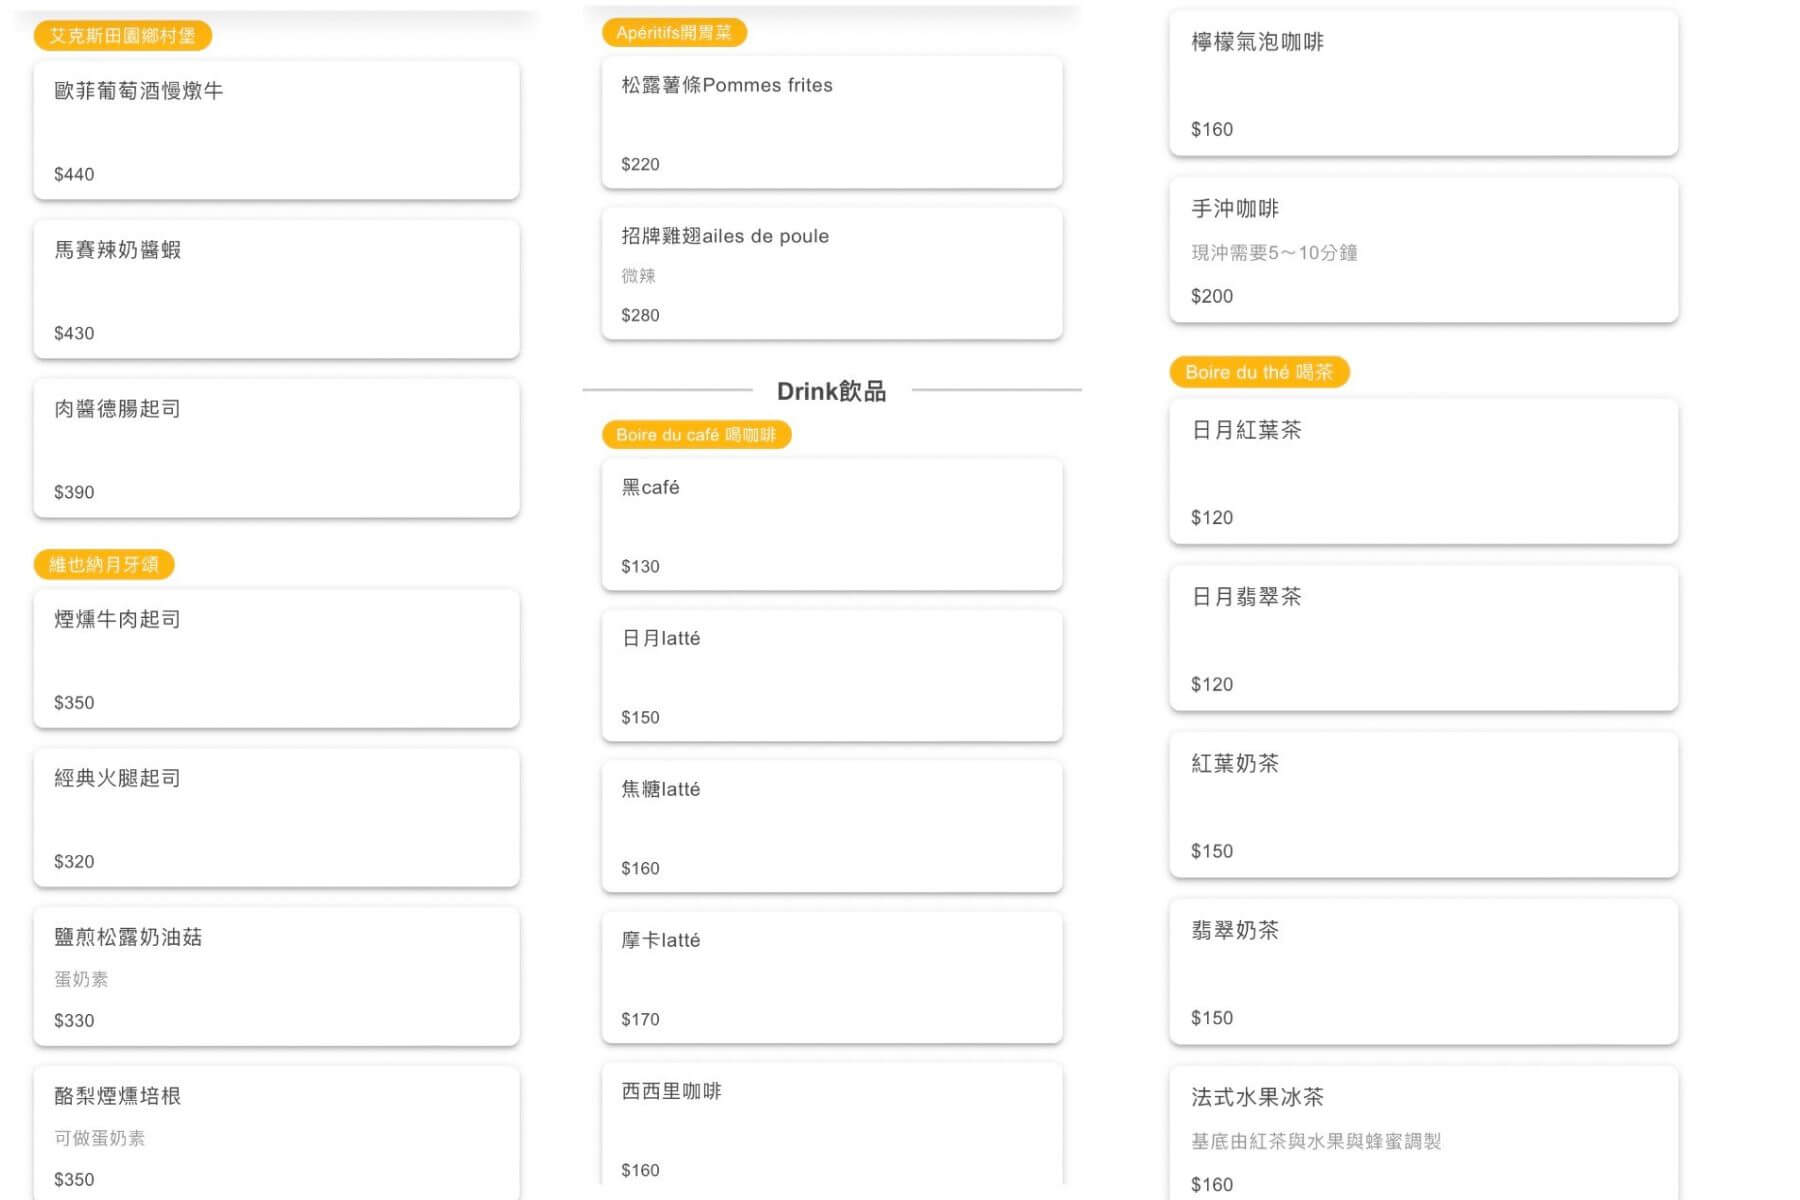
Task: Select 招牌雞翅ailes de poule card
Action: point(832,273)
